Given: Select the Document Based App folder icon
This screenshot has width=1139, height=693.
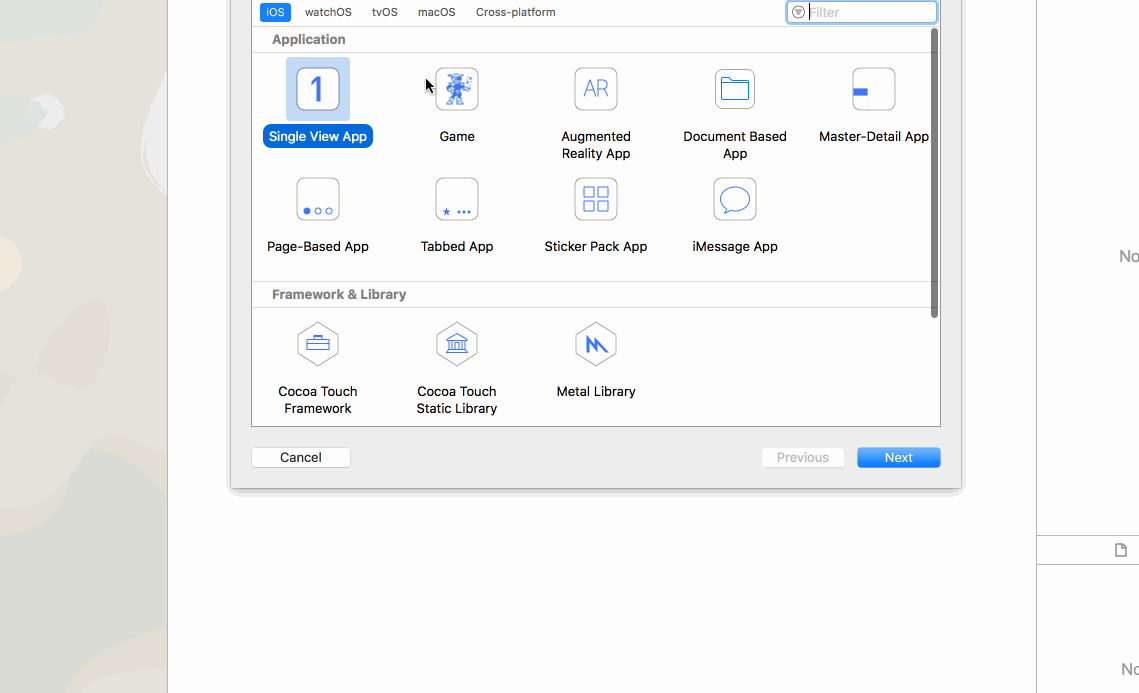Looking at the screenshot, I should click(x=734, y=89).
